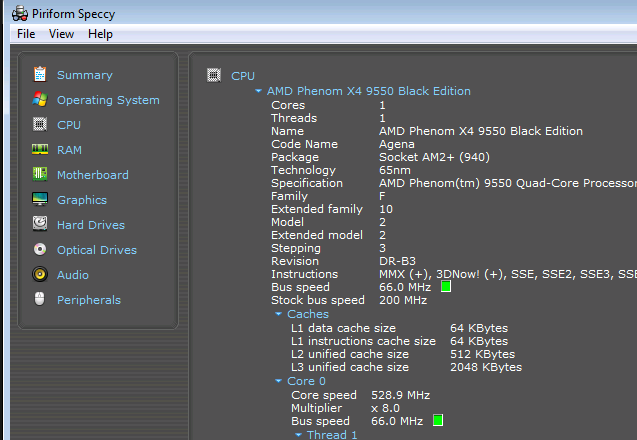Image resolution: width=637 pixels, height=440 pixels.
Task: Select the Code Name value Agena
Action: (x=397, y=144)
